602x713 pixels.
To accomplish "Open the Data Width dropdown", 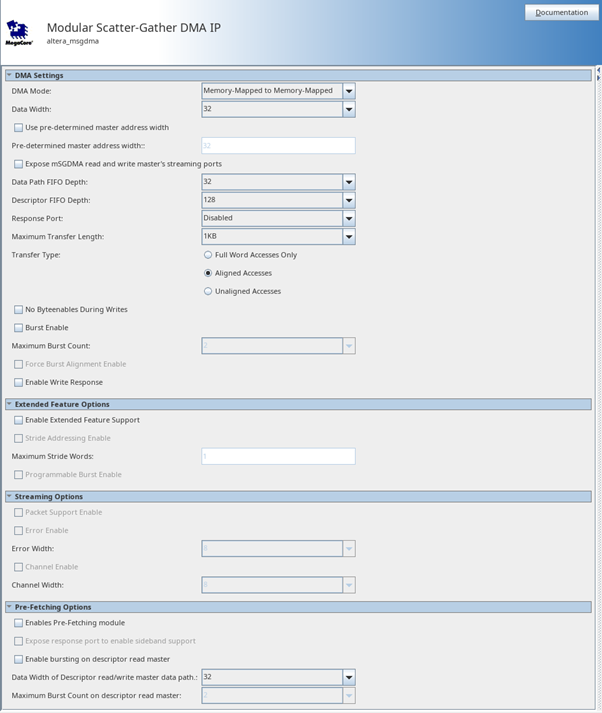I will tap(278, 109).
